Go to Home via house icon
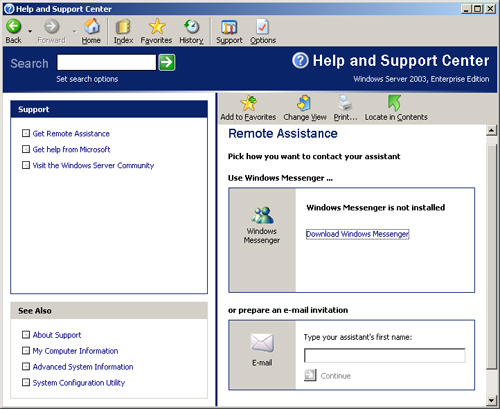This screenshot has height=409, width=500. [x=91, y=26]
